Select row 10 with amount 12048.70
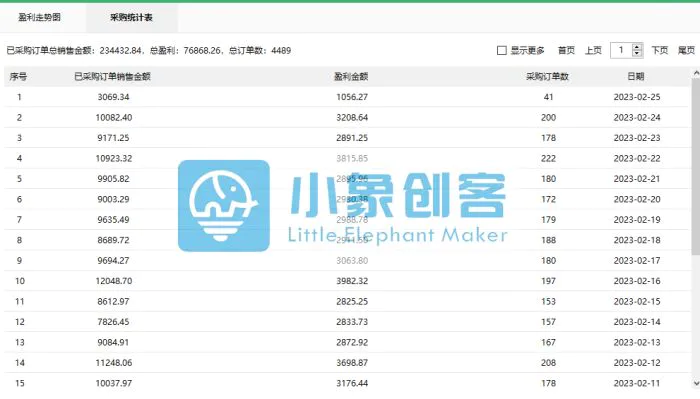 coord(346,281)
